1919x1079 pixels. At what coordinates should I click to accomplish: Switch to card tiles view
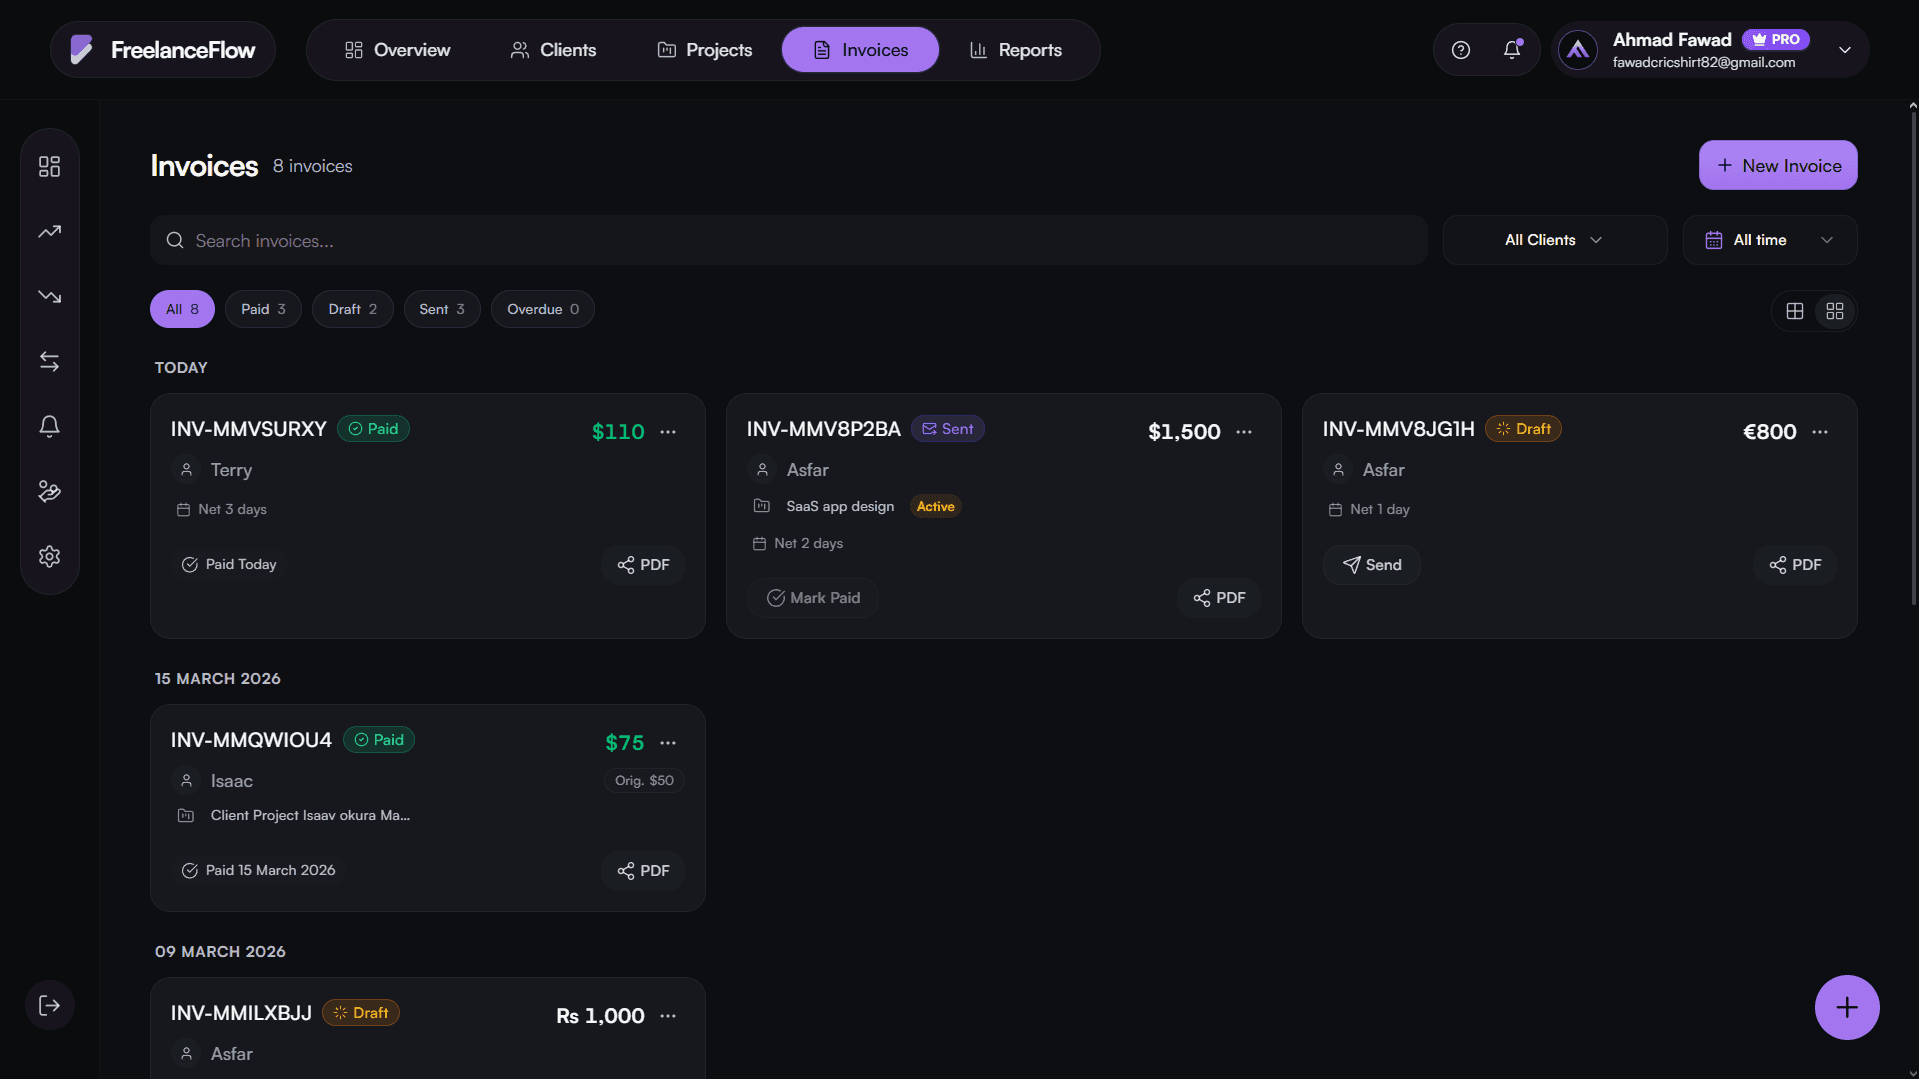(1835, 311)
